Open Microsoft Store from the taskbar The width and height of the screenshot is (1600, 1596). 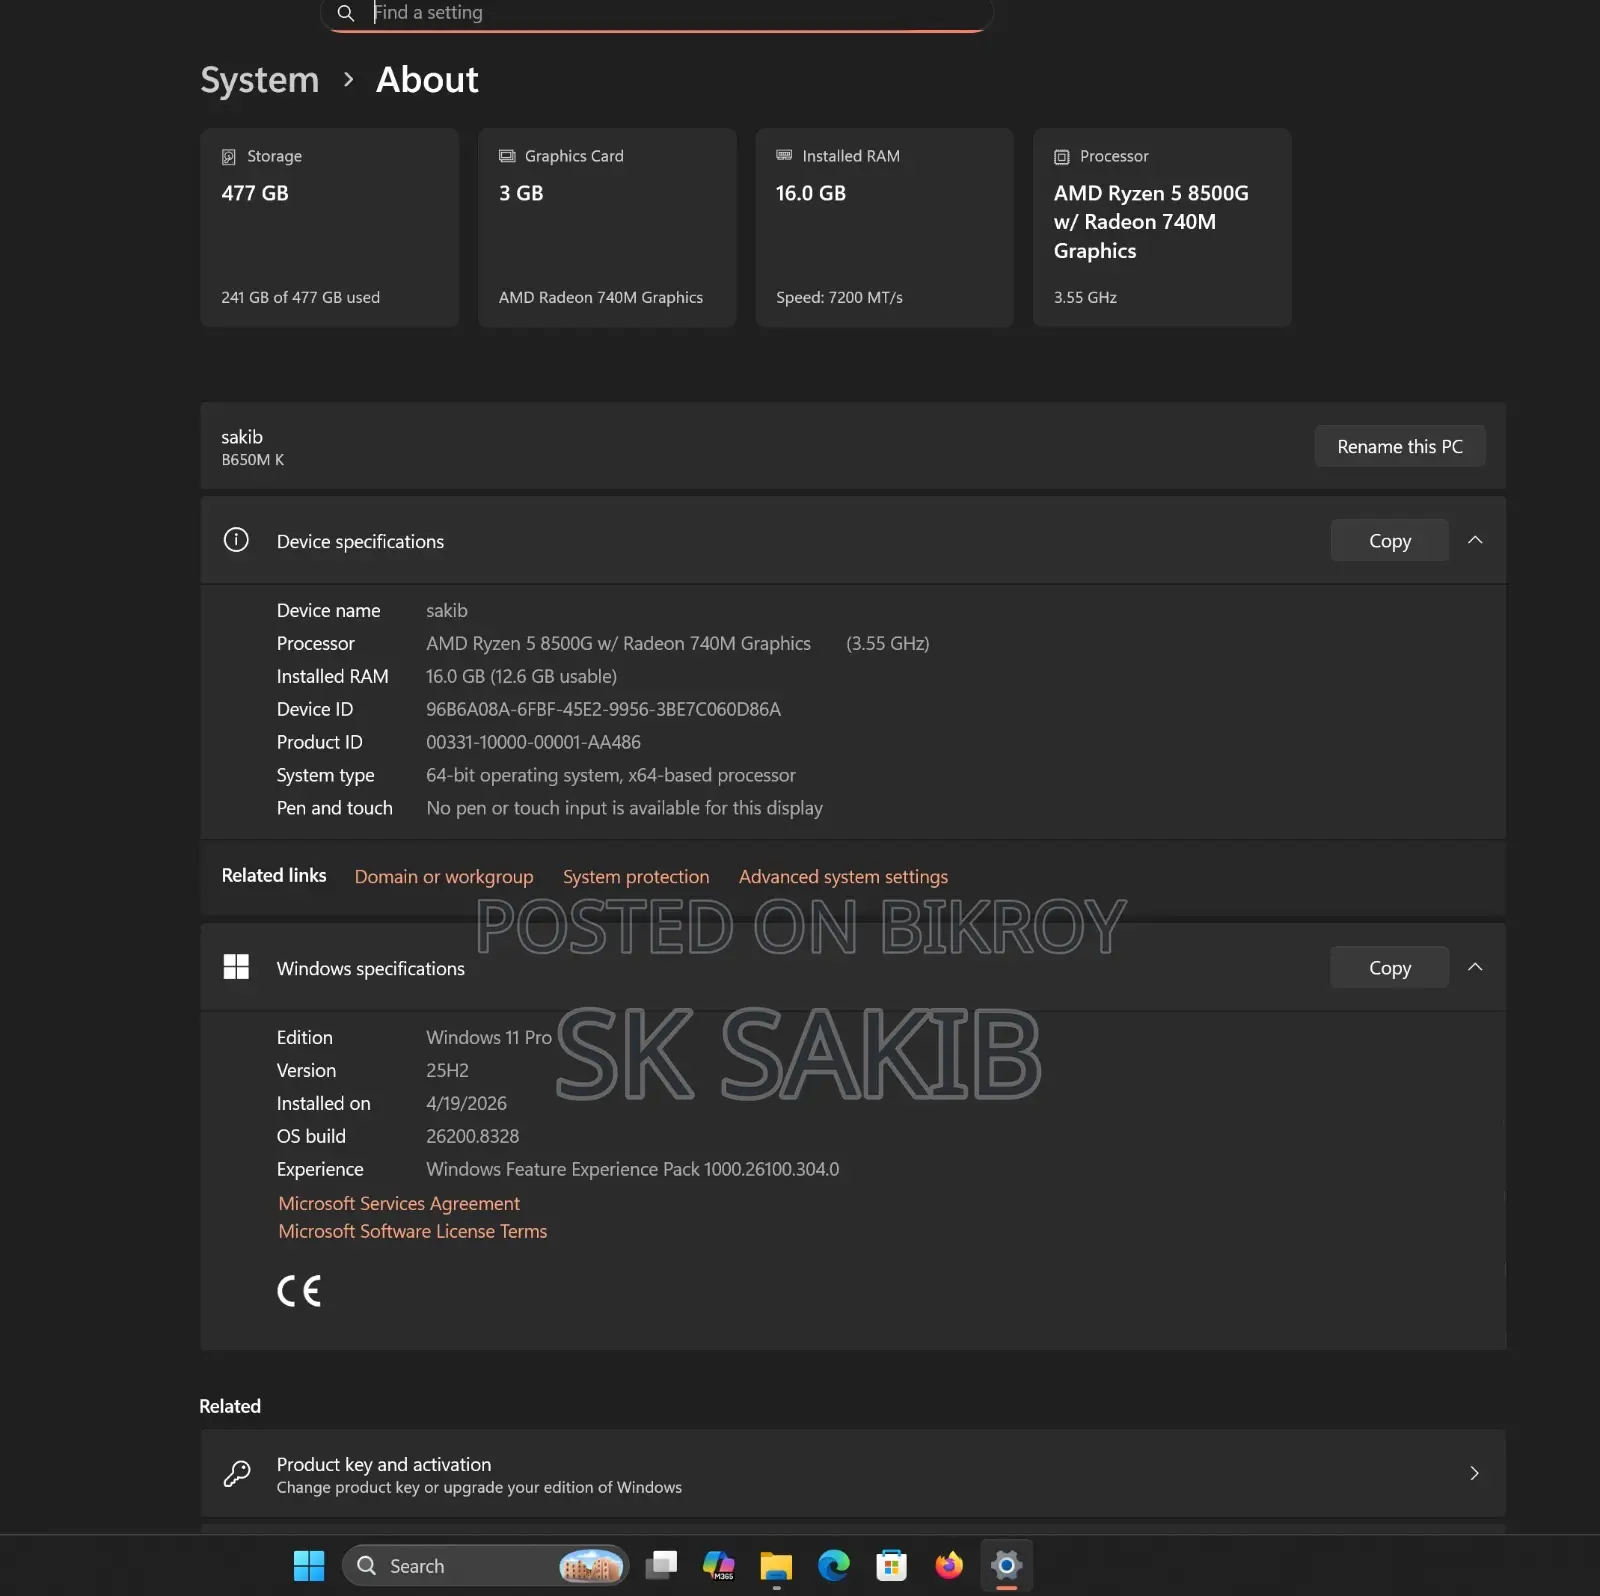pyautogui.click(x=891, y=1565)
